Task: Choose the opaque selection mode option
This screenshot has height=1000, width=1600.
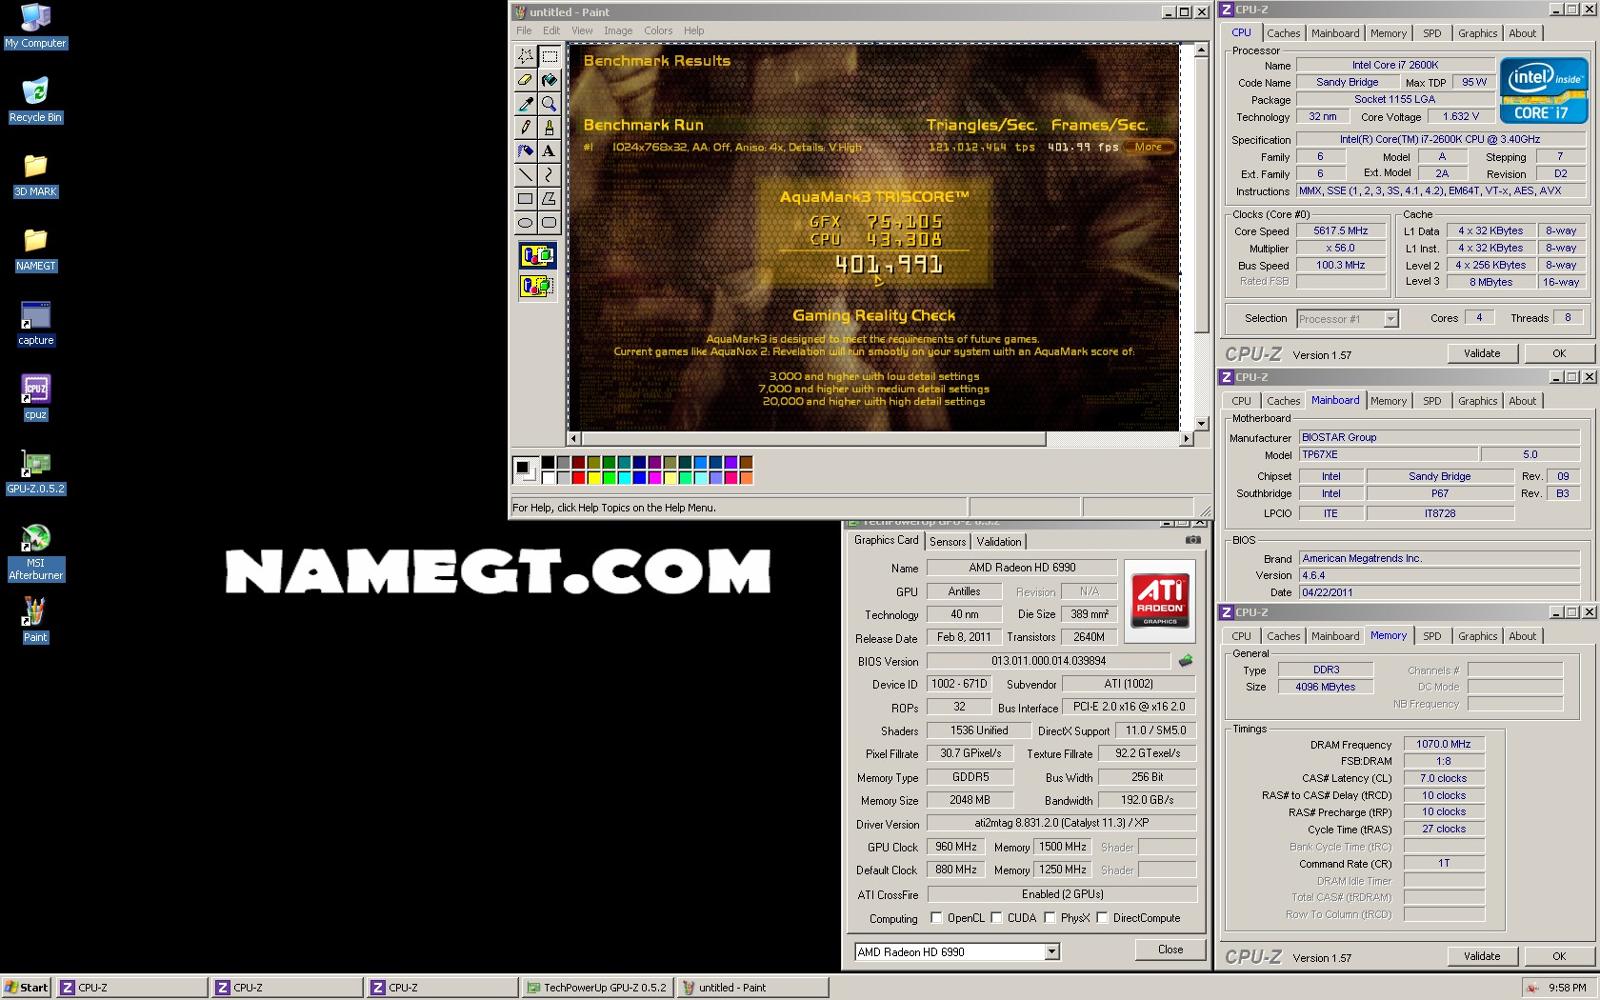Action: (x=537, y=256)
